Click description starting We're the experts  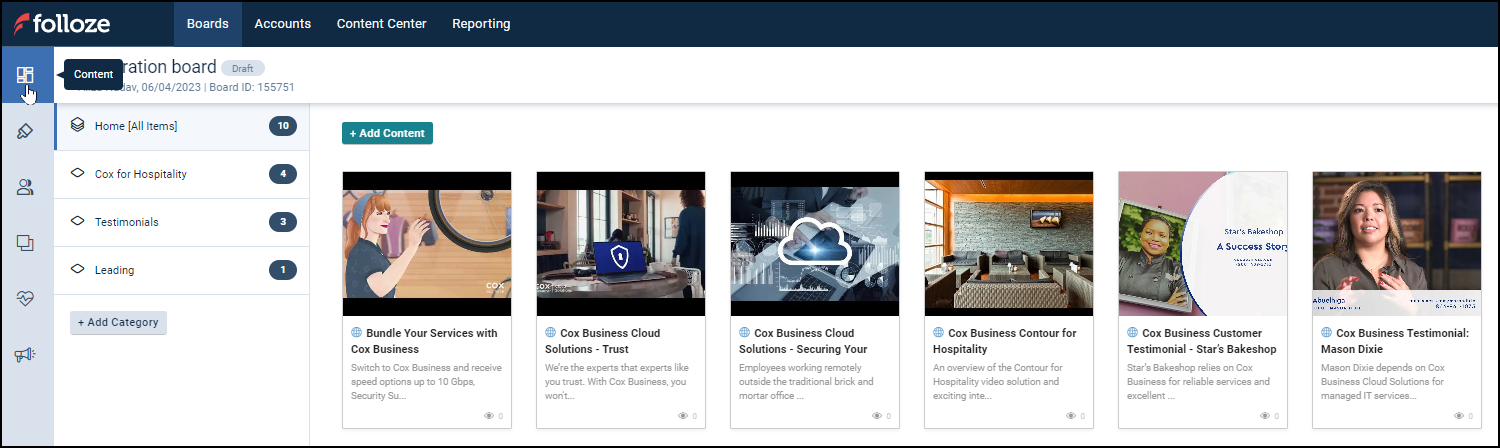618,382
